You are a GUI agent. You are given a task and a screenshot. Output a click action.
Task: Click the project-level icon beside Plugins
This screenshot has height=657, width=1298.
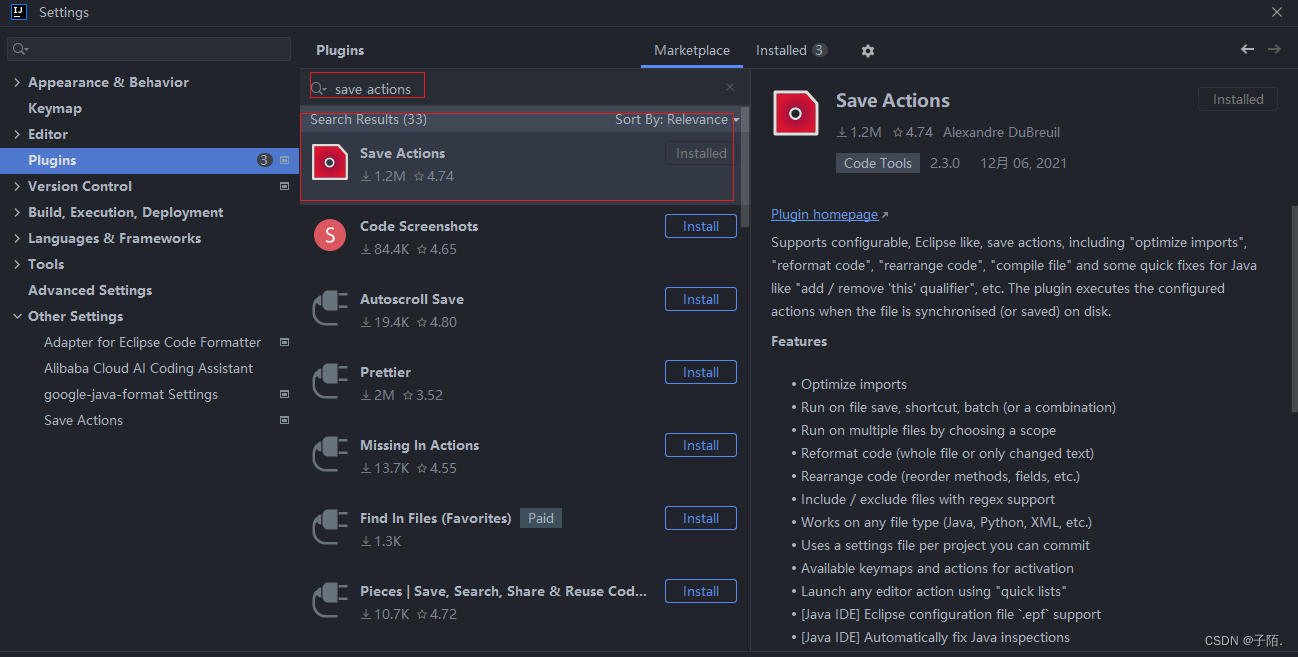click(284, 160)
